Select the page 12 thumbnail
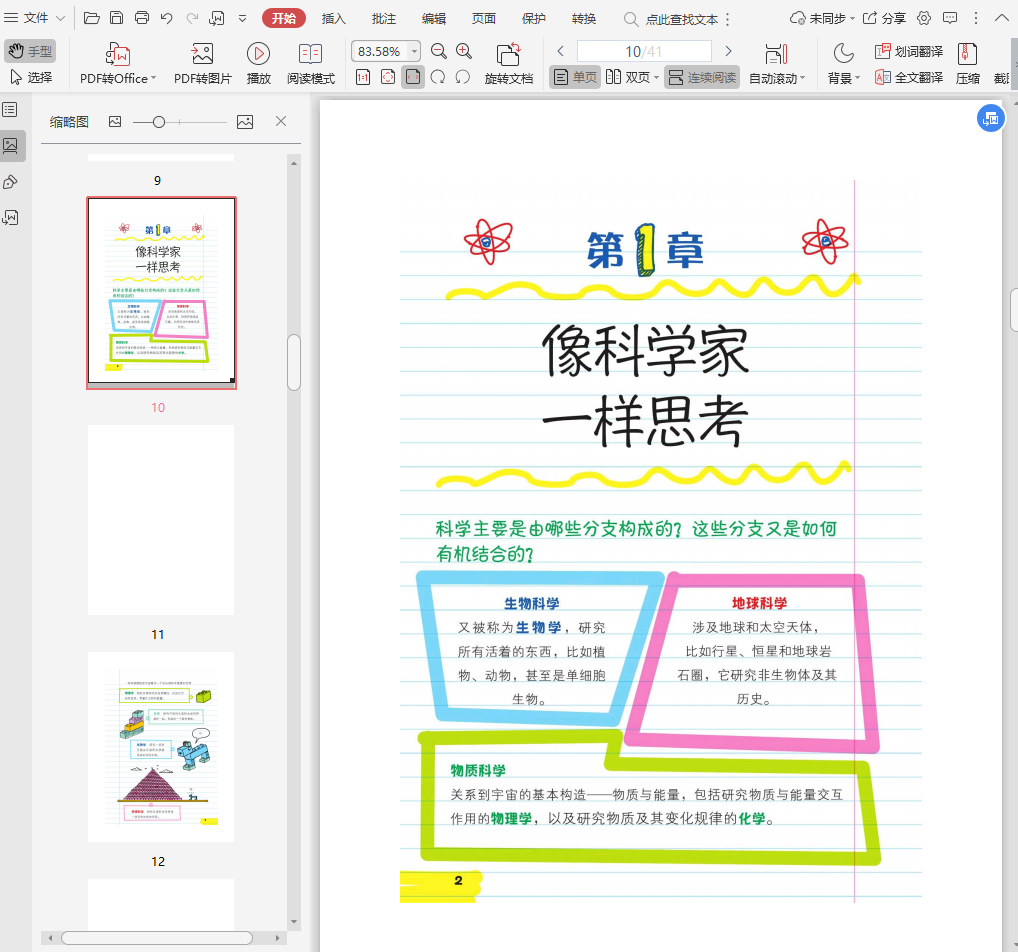 [x=161, y=747]
